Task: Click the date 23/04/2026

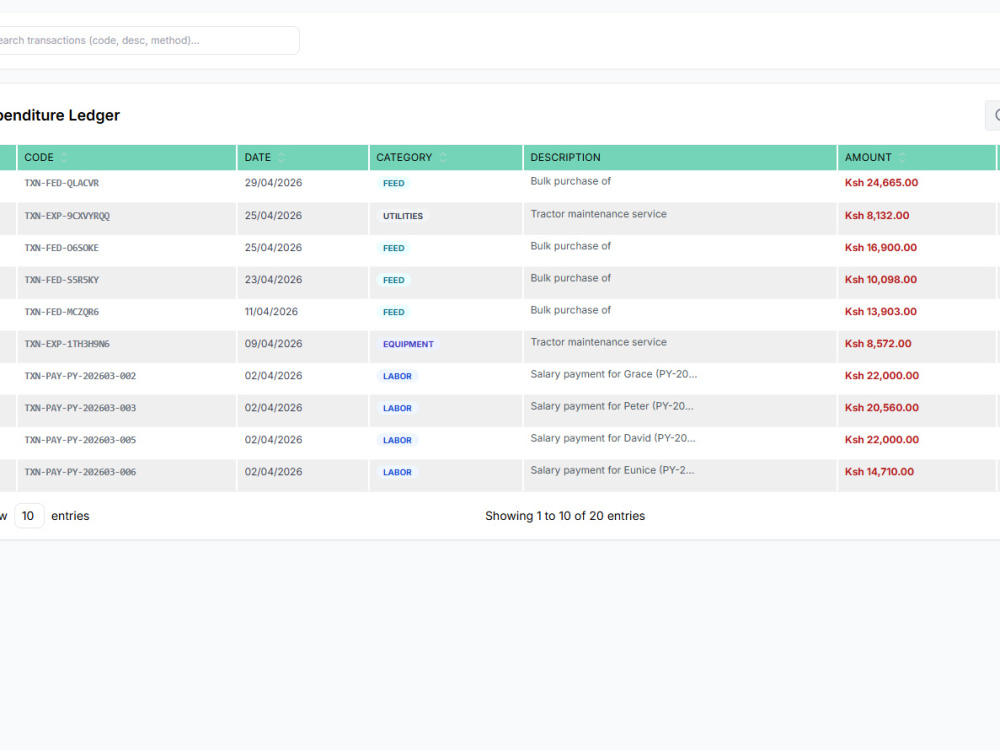Action: [x=274, y=280]
